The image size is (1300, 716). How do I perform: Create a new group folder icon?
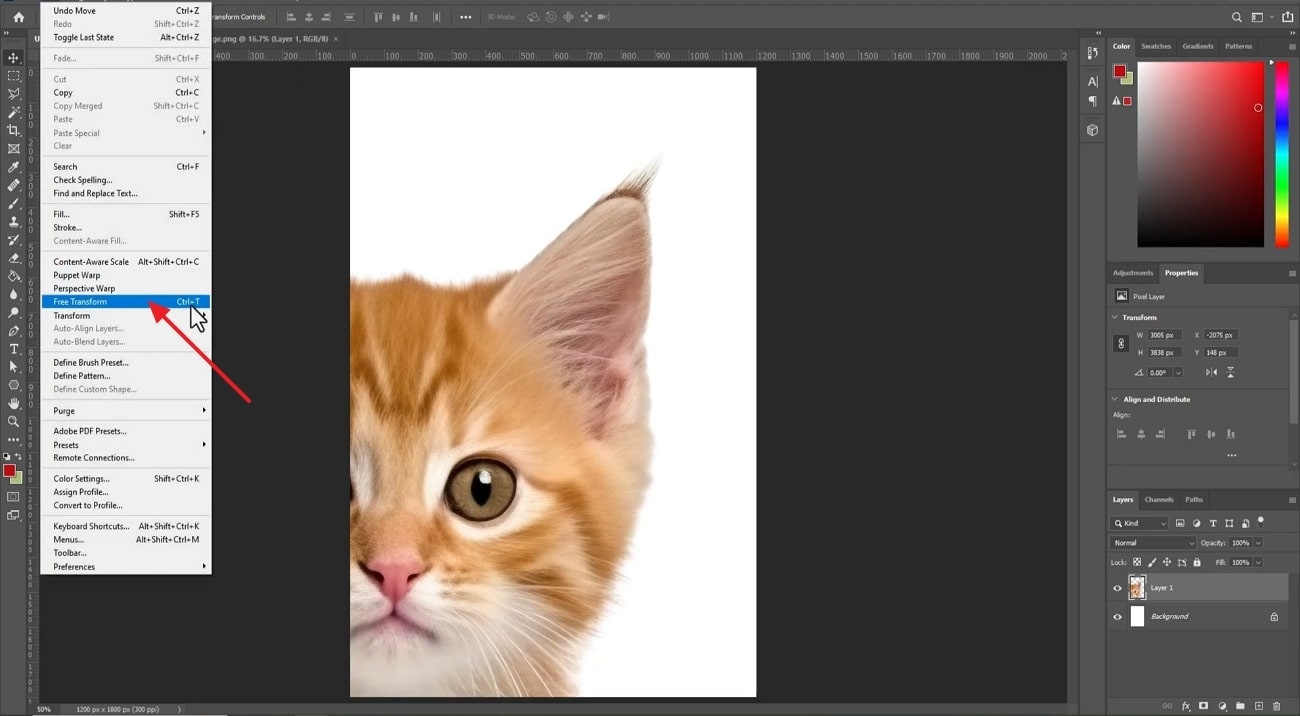click(x=1241, y=706)
